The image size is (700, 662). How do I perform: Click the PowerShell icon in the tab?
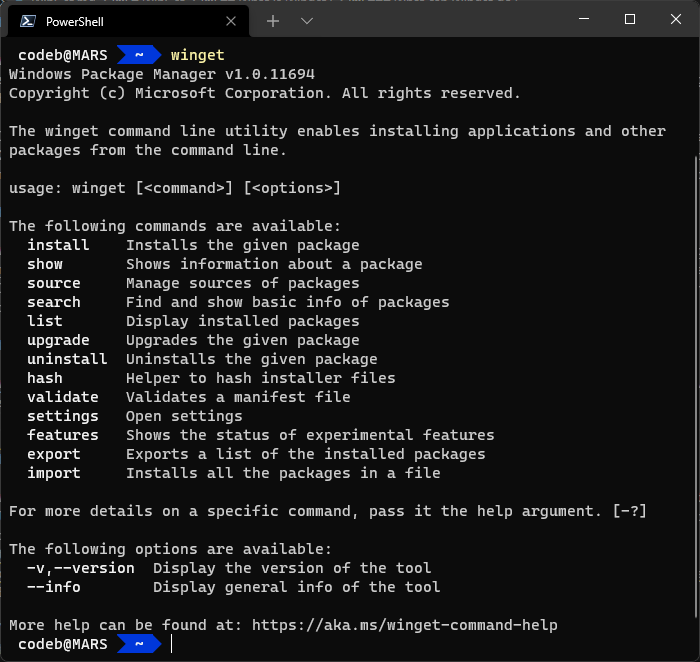point(29,21)
